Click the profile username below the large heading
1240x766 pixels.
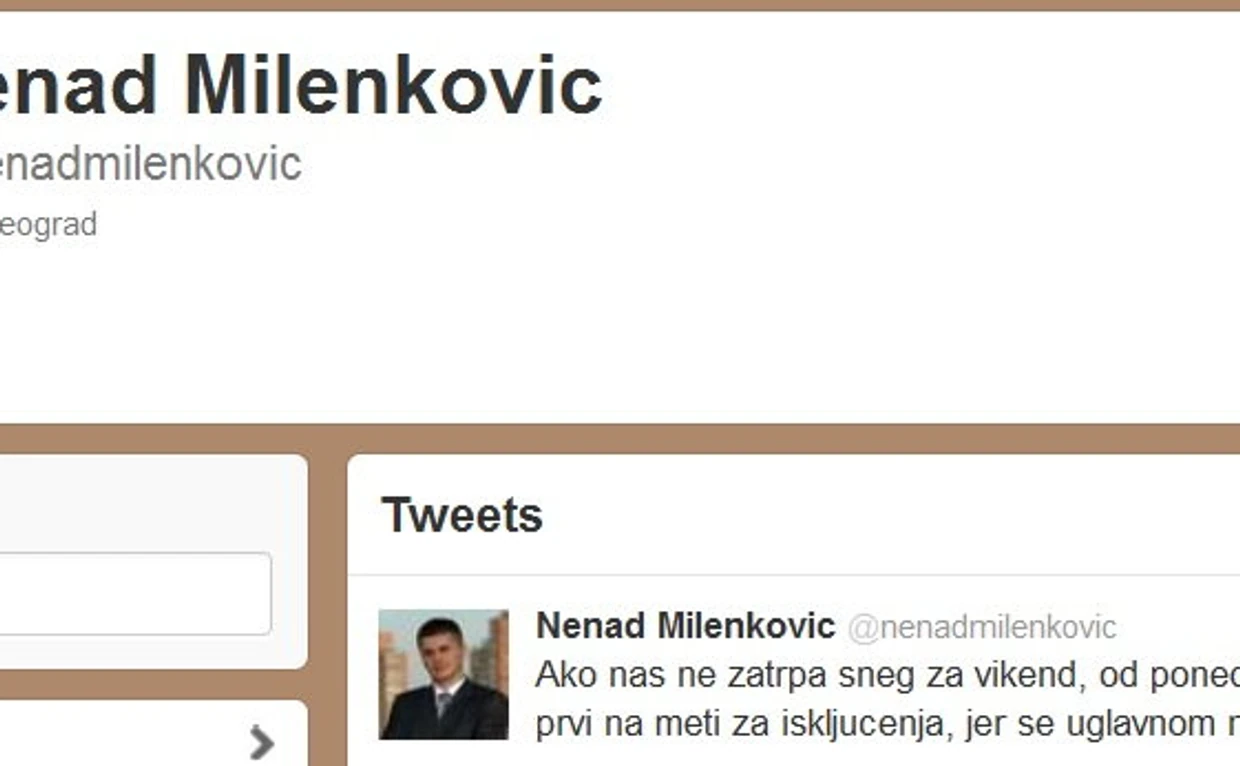150,164
